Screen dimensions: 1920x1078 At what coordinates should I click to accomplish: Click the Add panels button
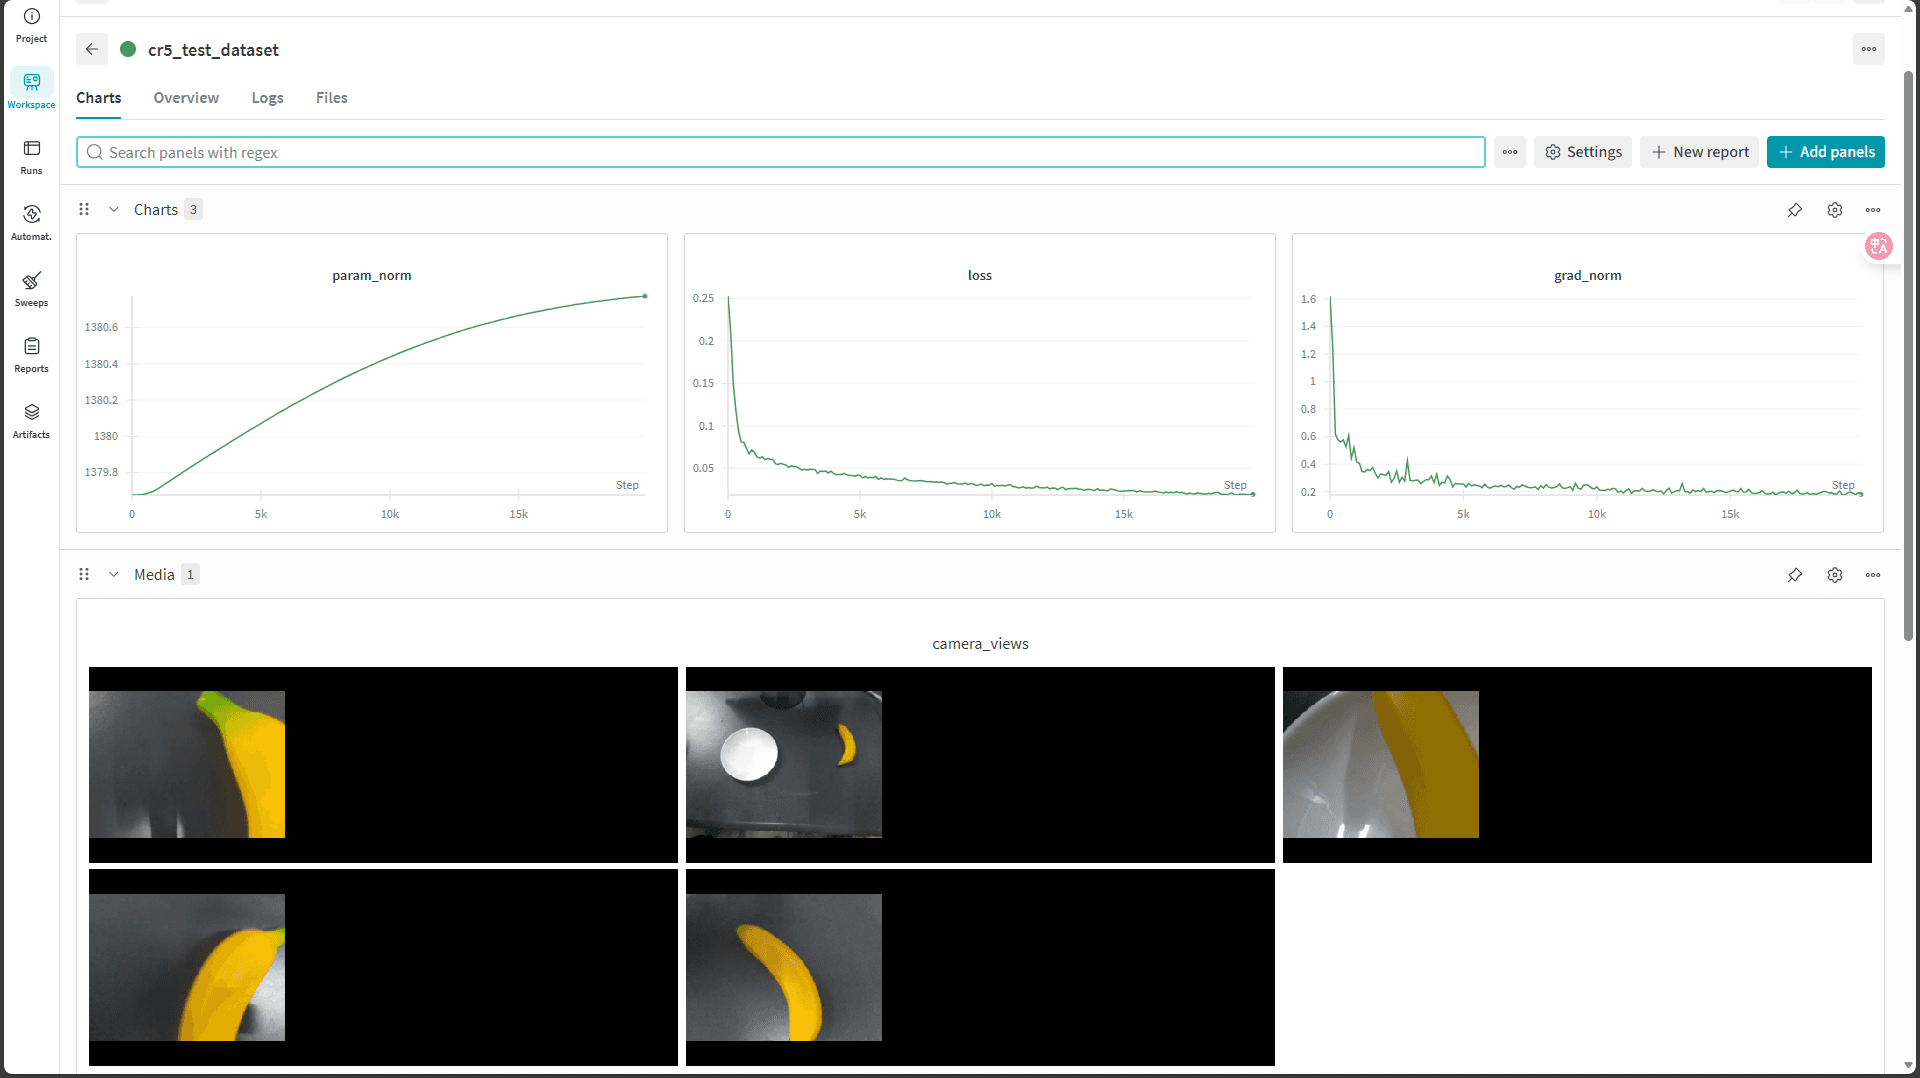1825,152
